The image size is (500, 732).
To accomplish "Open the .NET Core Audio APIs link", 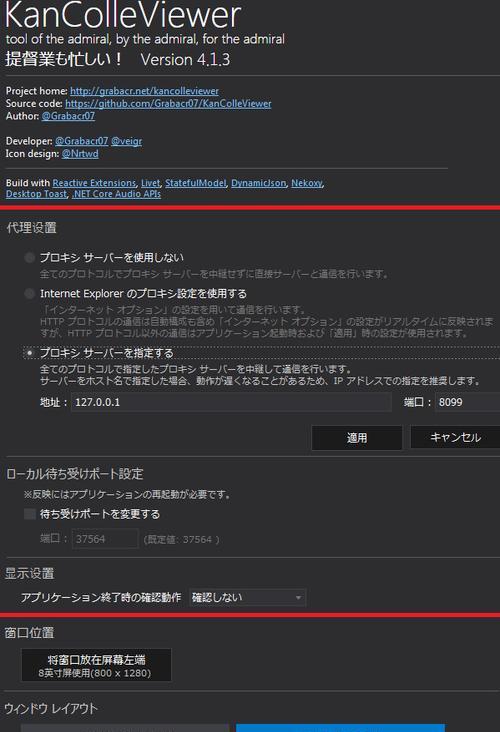I will (116, 194).
